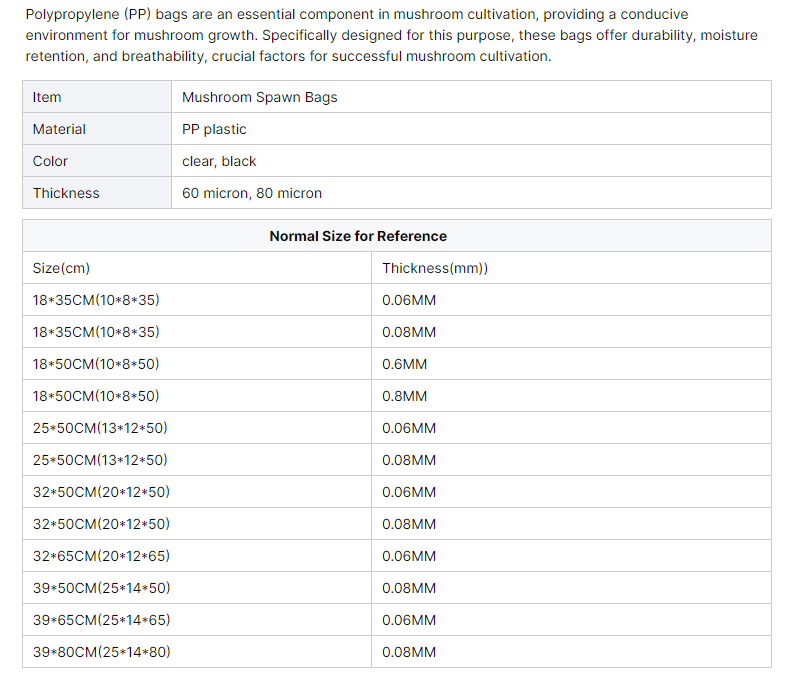Click thickness value in the 32*65CM row
Image resolution: width=801 pixels, height=674 pixels.
pyautogui.click(x=409, y=556)
